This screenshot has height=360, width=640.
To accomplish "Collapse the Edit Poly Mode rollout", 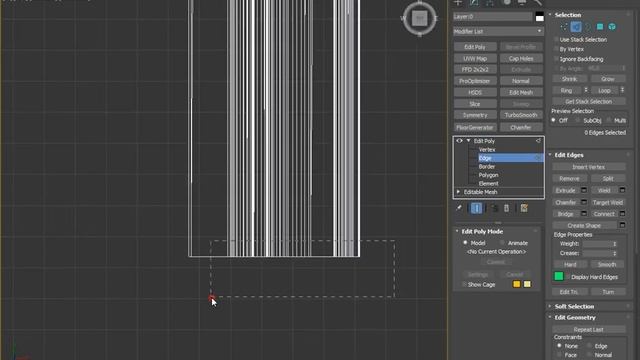I will point(457,231).
